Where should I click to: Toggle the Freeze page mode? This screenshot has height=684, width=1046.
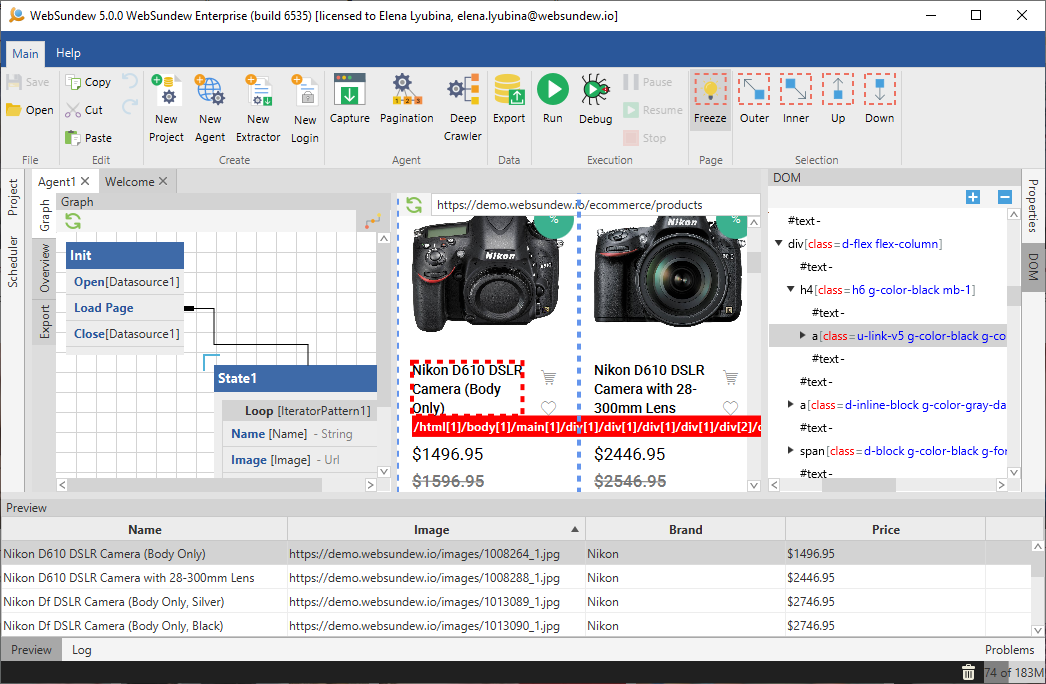pos(710,92)
